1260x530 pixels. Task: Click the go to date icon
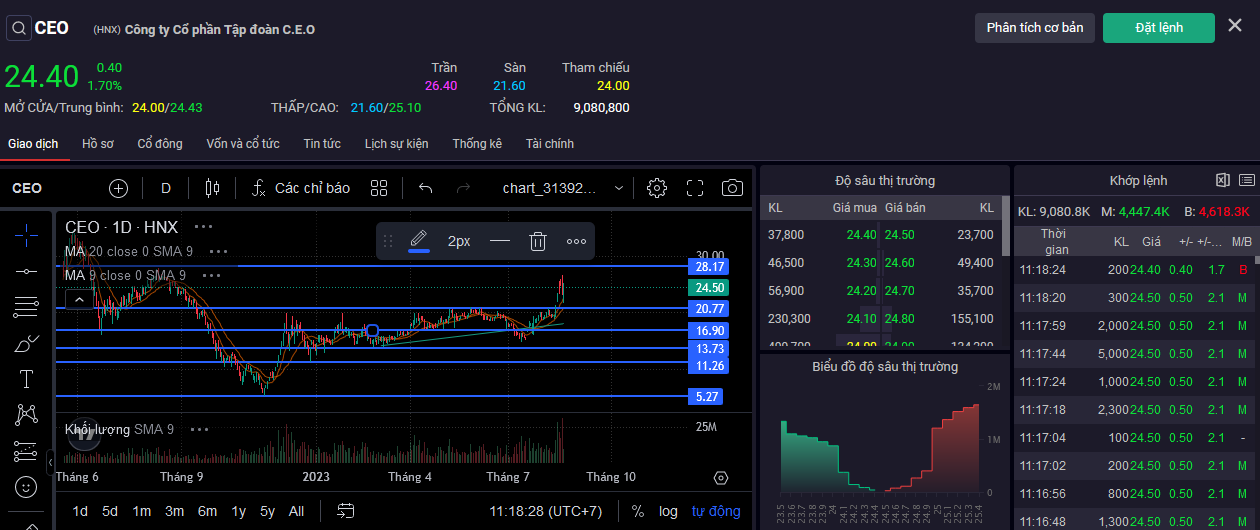[x=346, y=511]
